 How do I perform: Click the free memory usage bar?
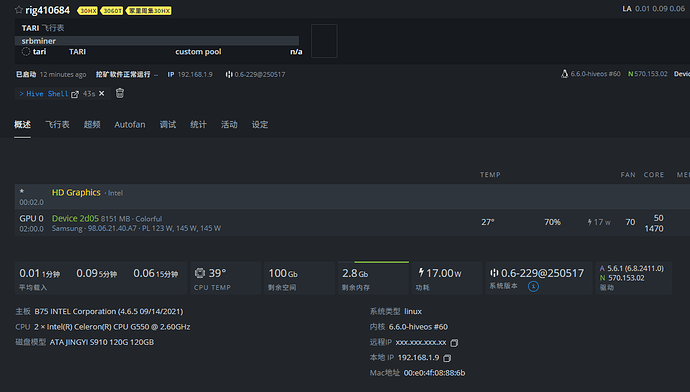pos(382,262)
